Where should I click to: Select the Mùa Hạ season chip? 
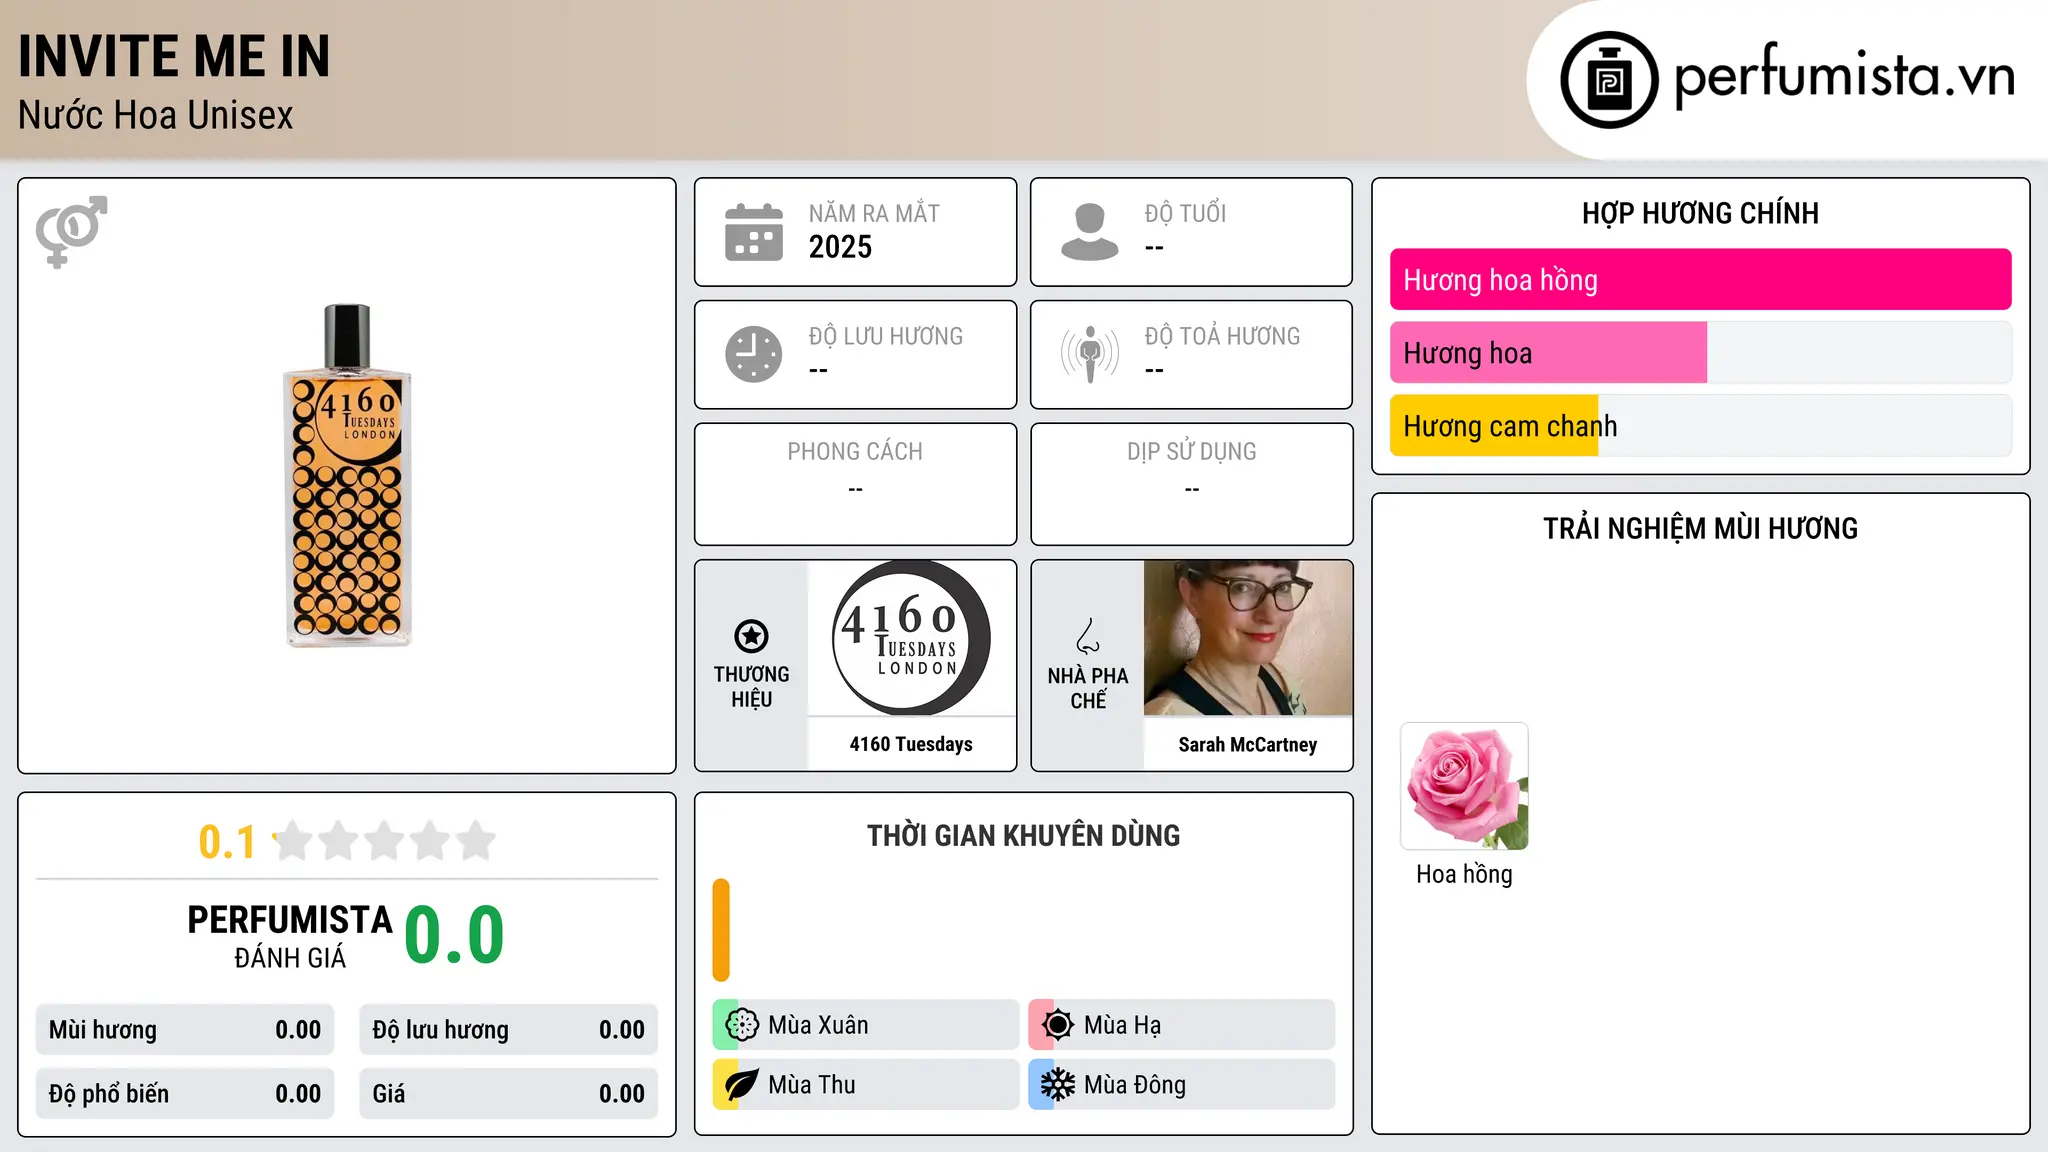click(x=1182, y=1025)
